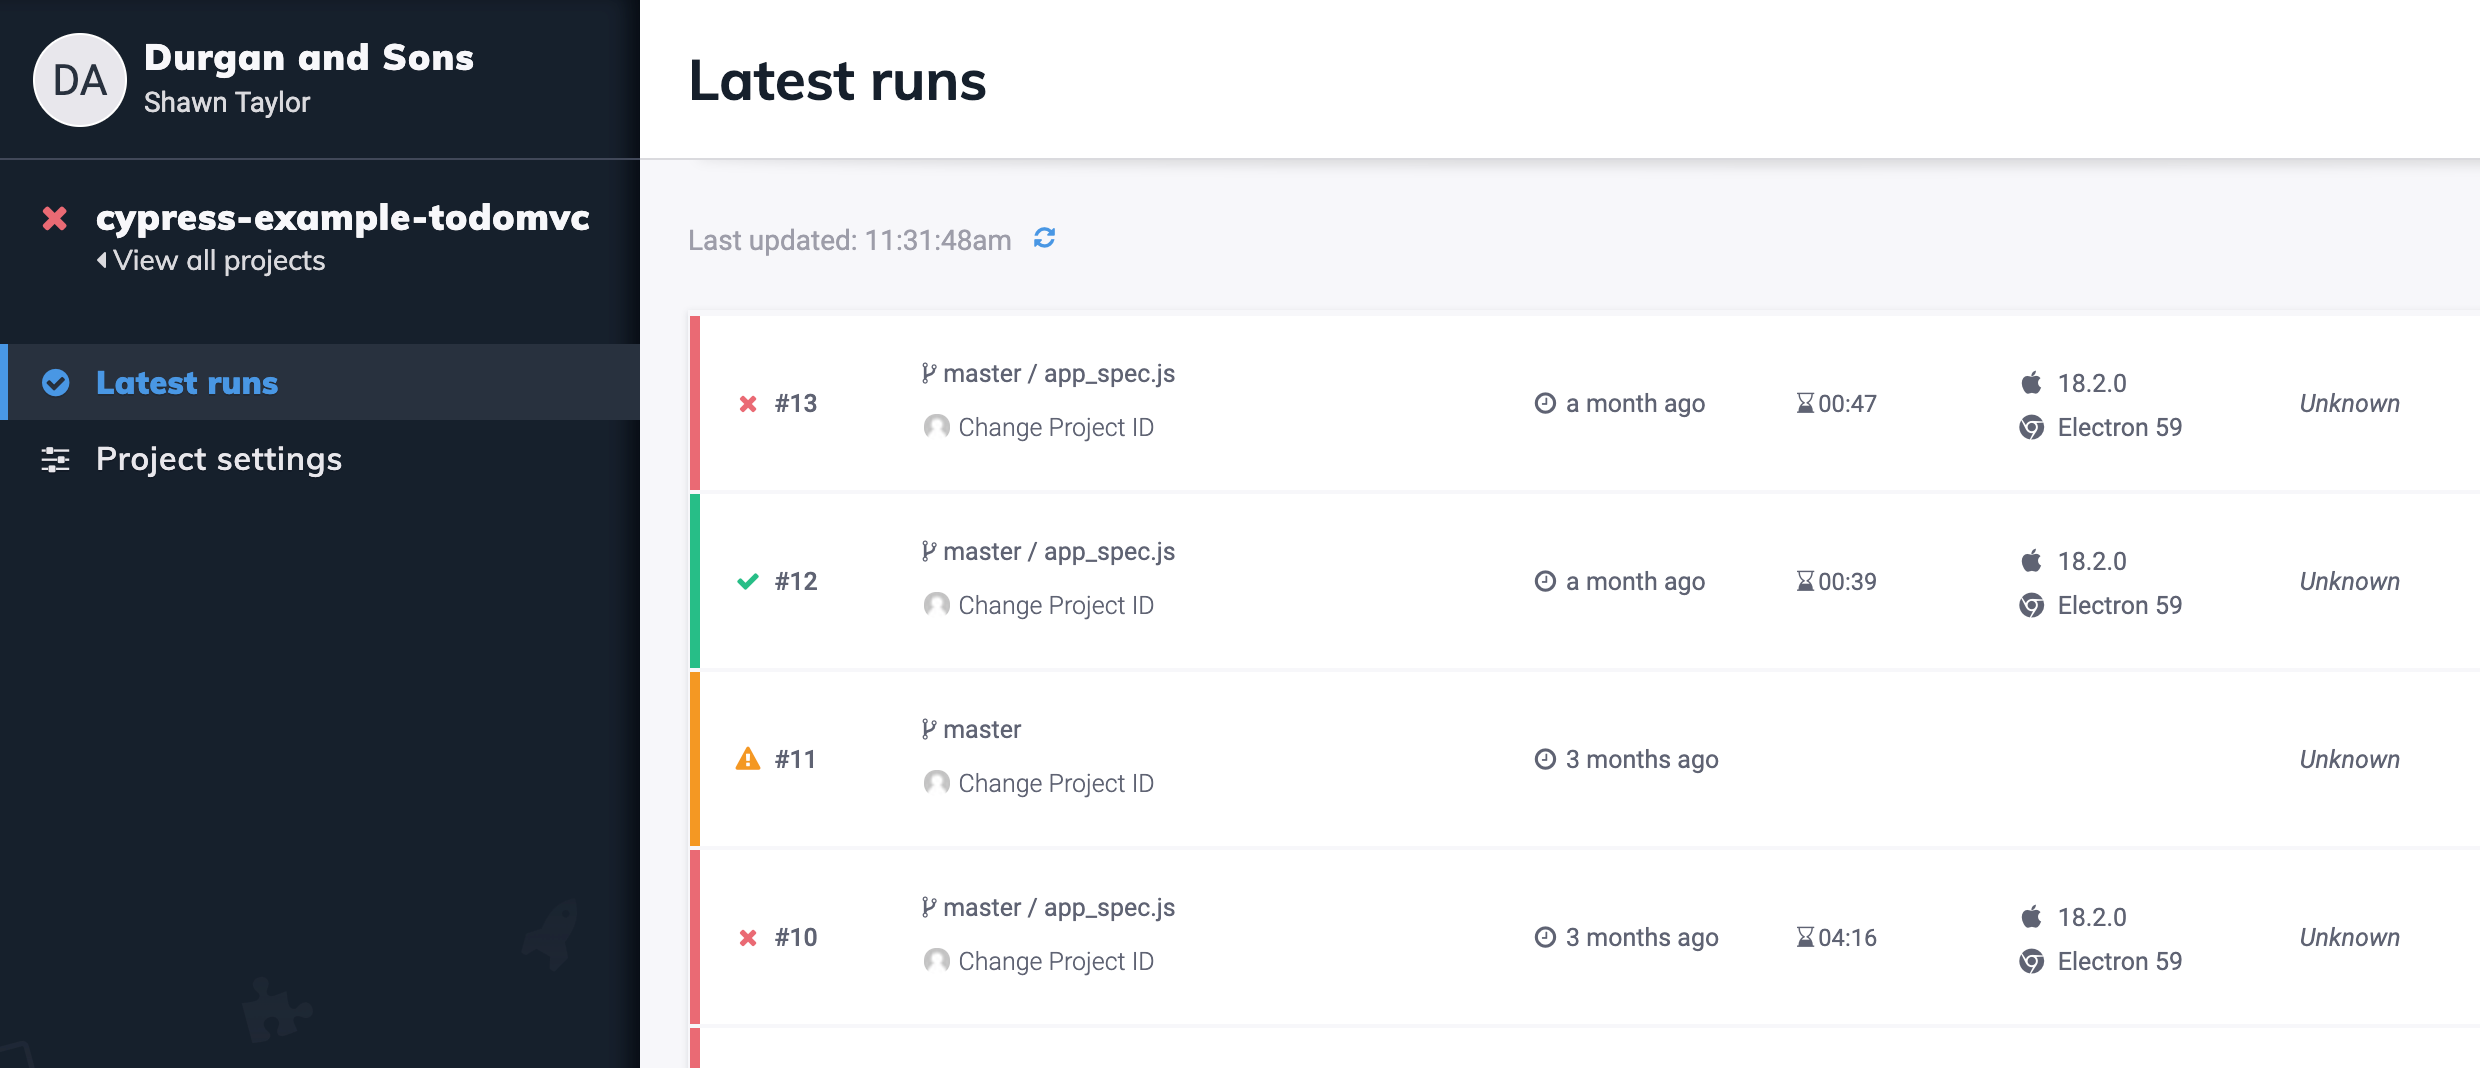2480x1068 pixels.
Task: Click View all projects
Action: click(211, 260)
